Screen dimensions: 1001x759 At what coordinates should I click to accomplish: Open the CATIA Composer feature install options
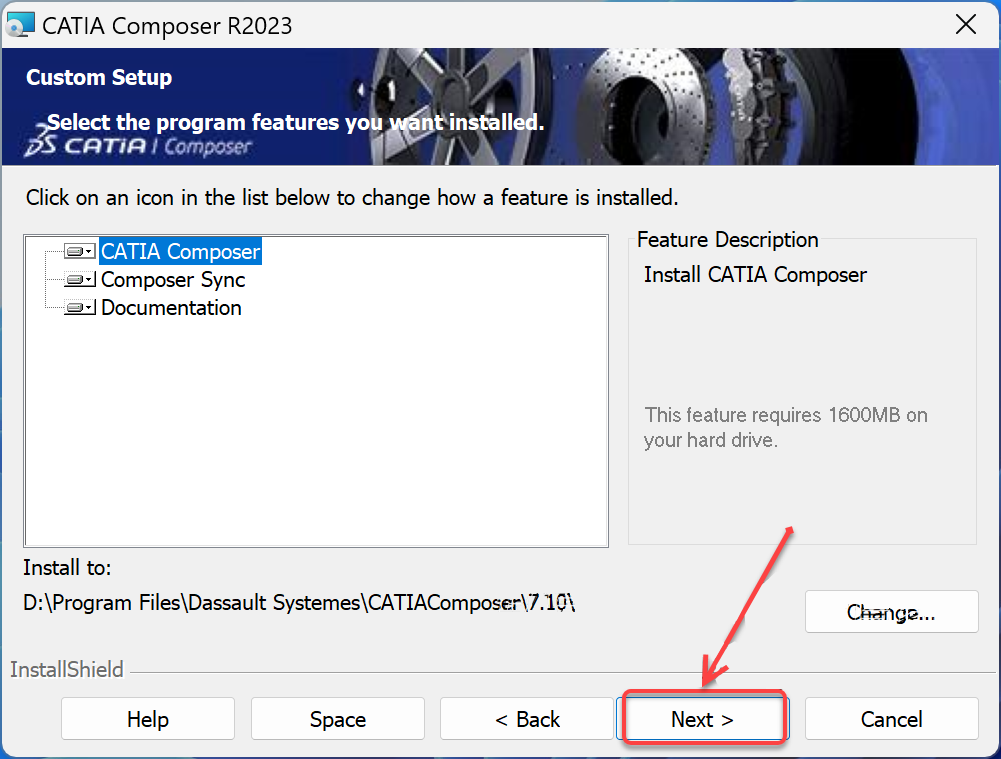[x=88, y=251]
